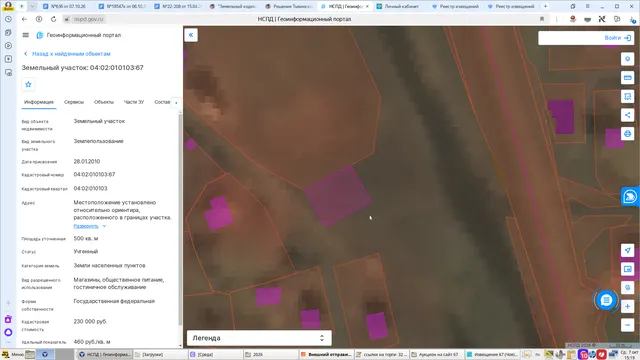
Task: Open the area selection map tool
Action: (627, 96)
